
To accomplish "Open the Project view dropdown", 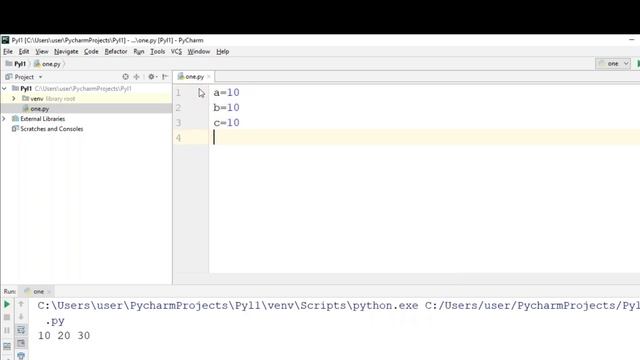I will click(40, 77).
